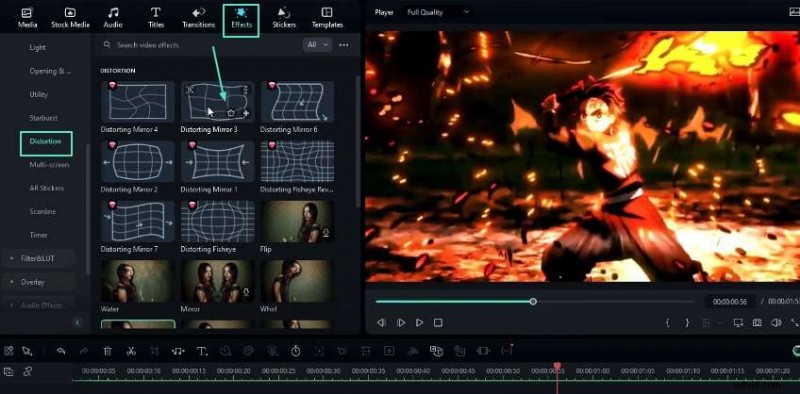Step forward one frame in player
This screenshot has width=800, height=394.
[401, 323]
